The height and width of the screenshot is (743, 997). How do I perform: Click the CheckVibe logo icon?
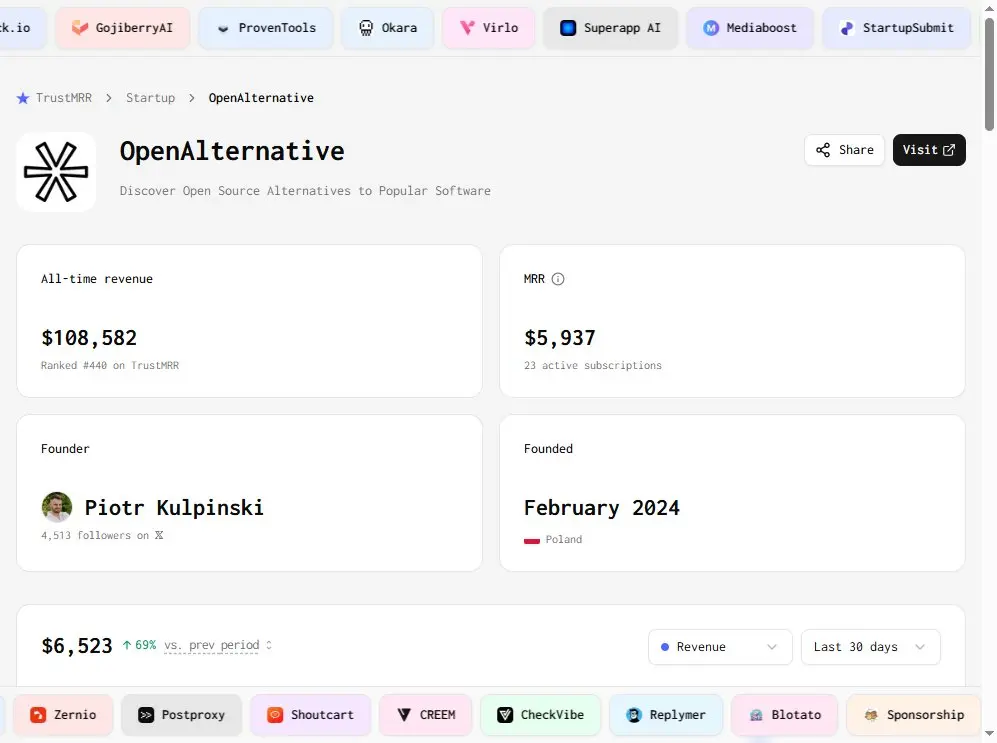point(505,715)
